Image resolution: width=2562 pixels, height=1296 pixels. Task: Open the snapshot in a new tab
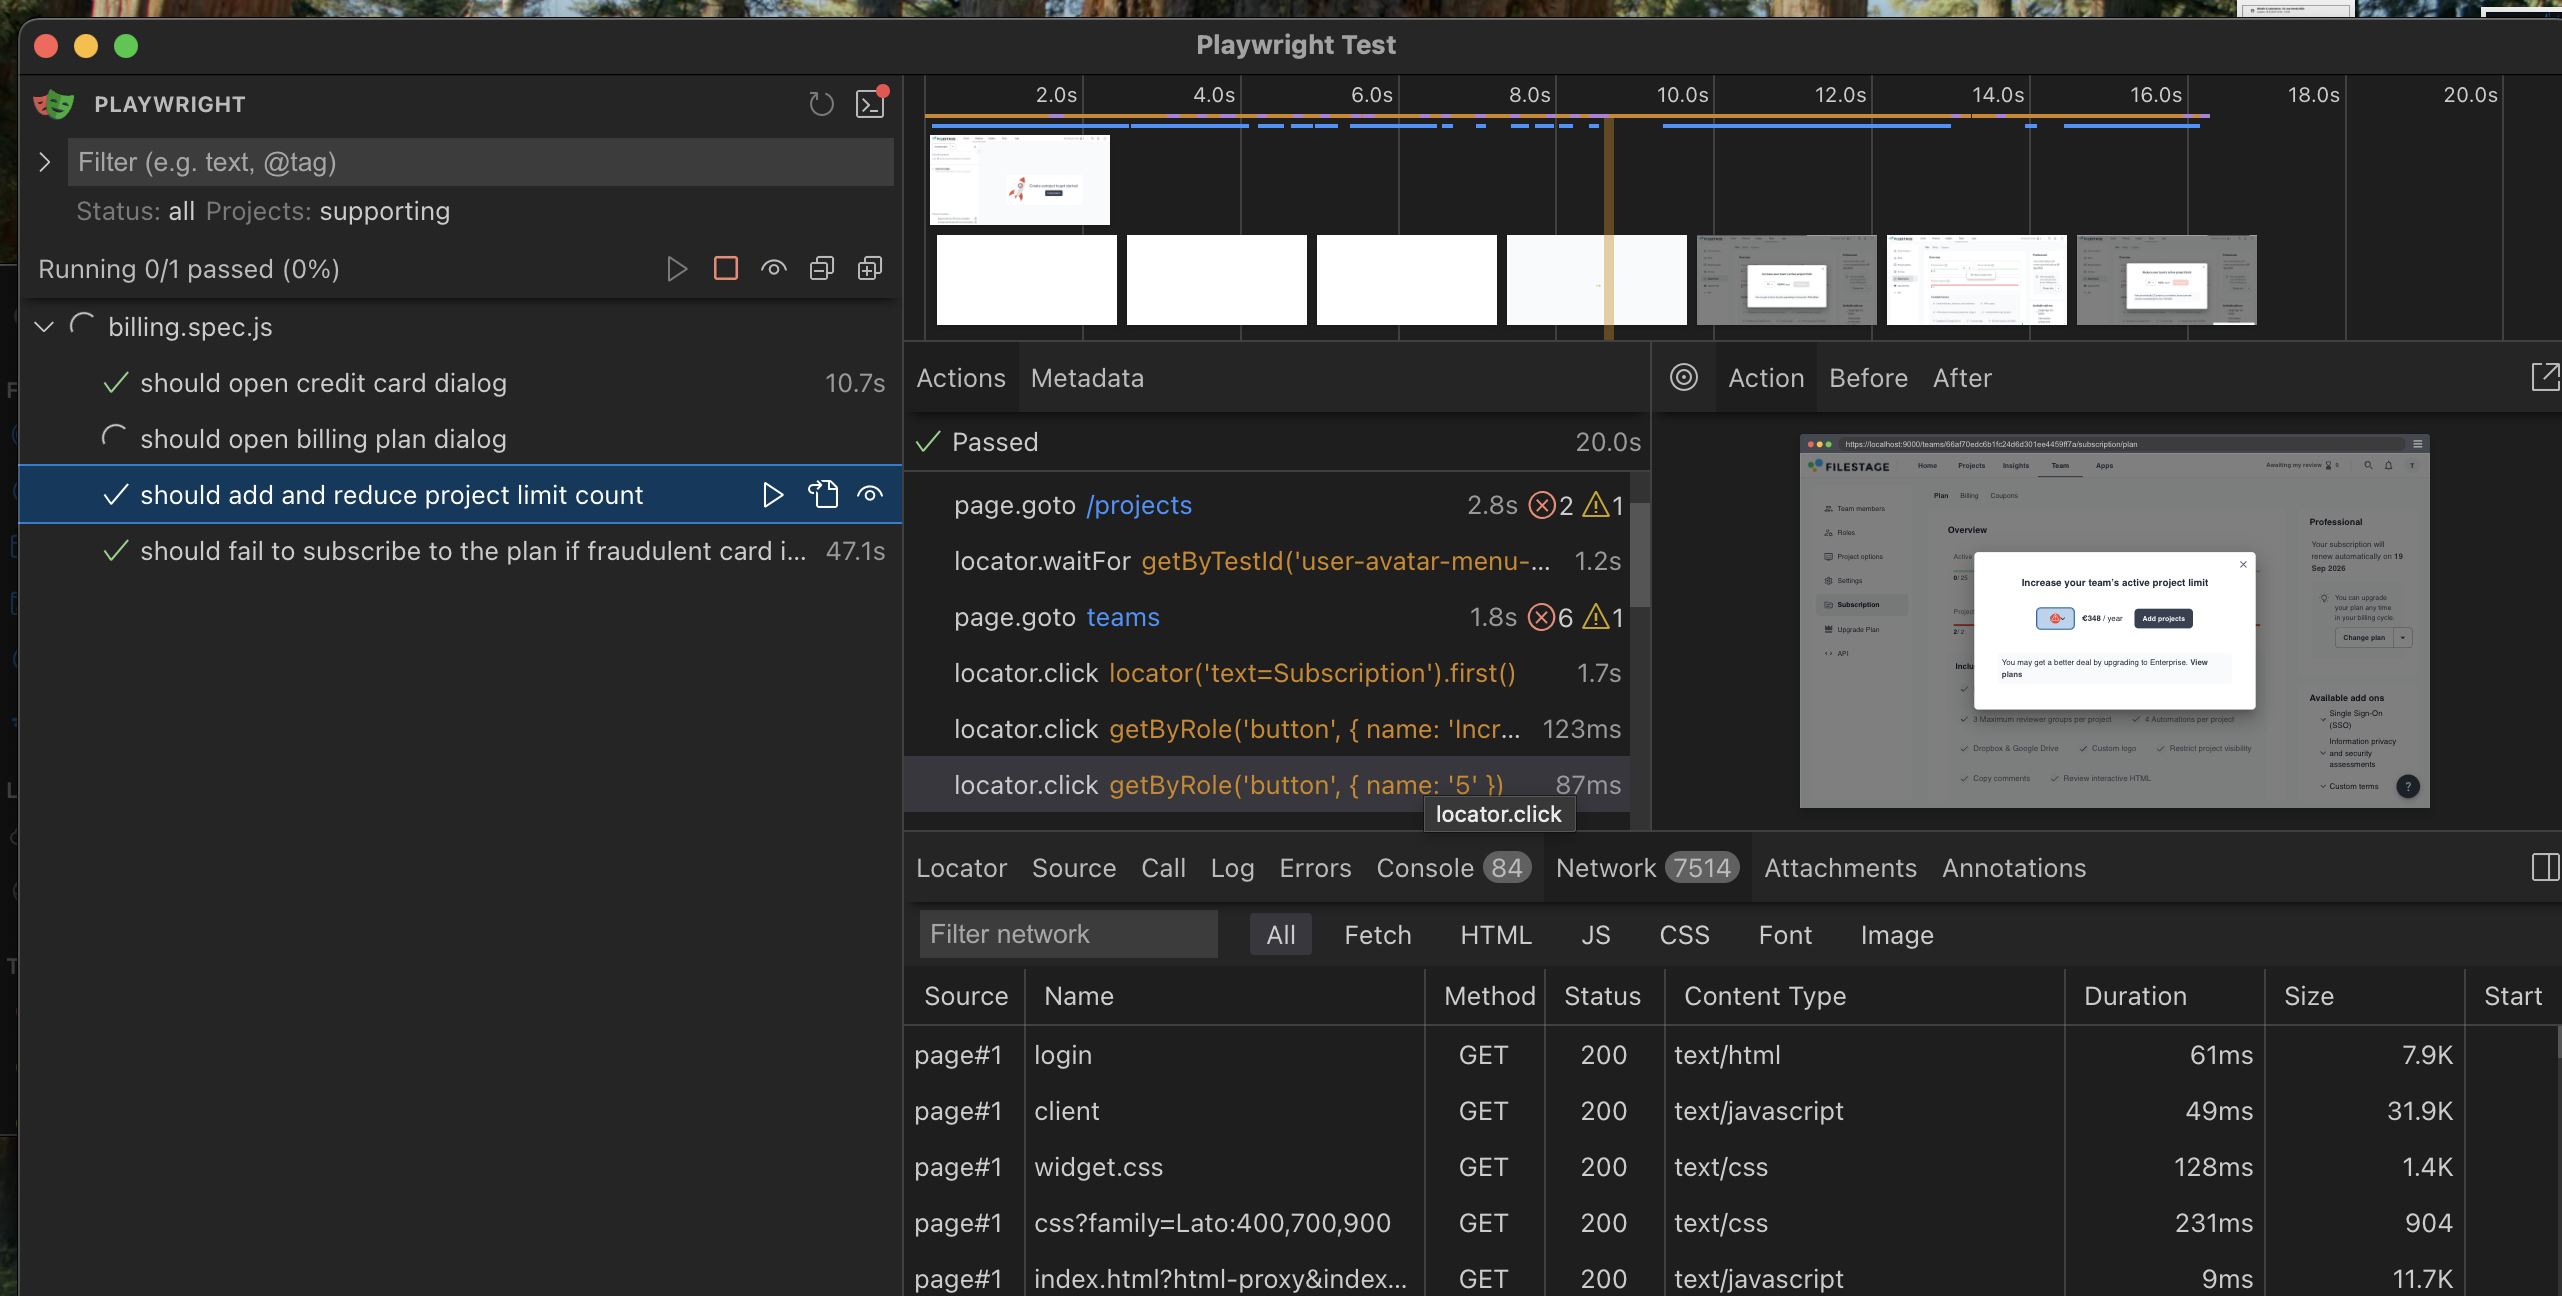click(x=2544, y=378)
